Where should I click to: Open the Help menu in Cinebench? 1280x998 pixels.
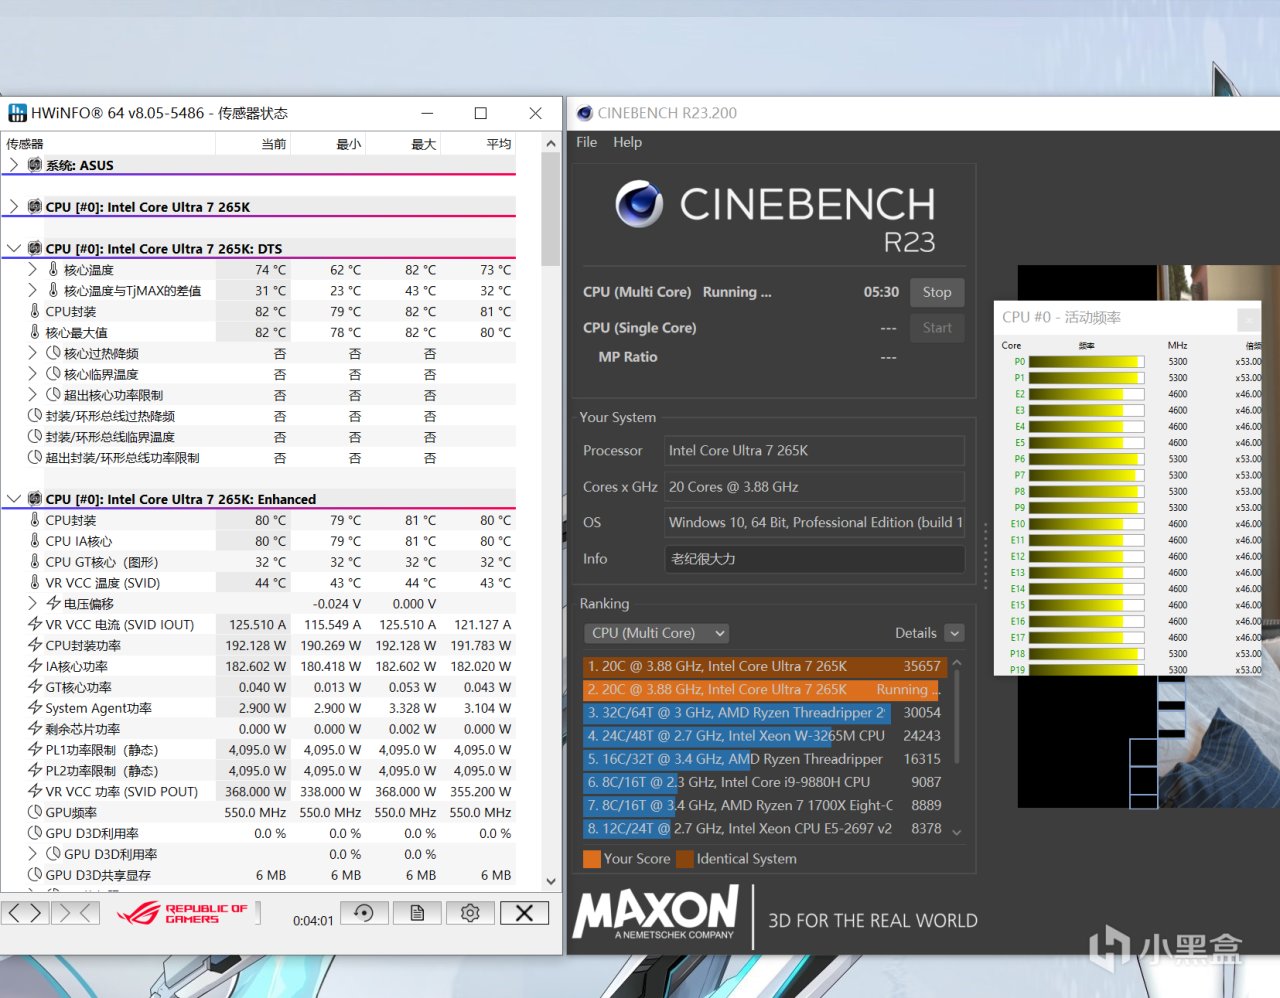(x=627, y=142)
